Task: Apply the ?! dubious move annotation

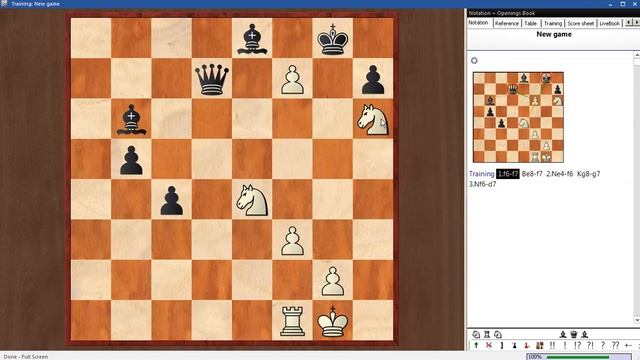Action: coord(590,345)
